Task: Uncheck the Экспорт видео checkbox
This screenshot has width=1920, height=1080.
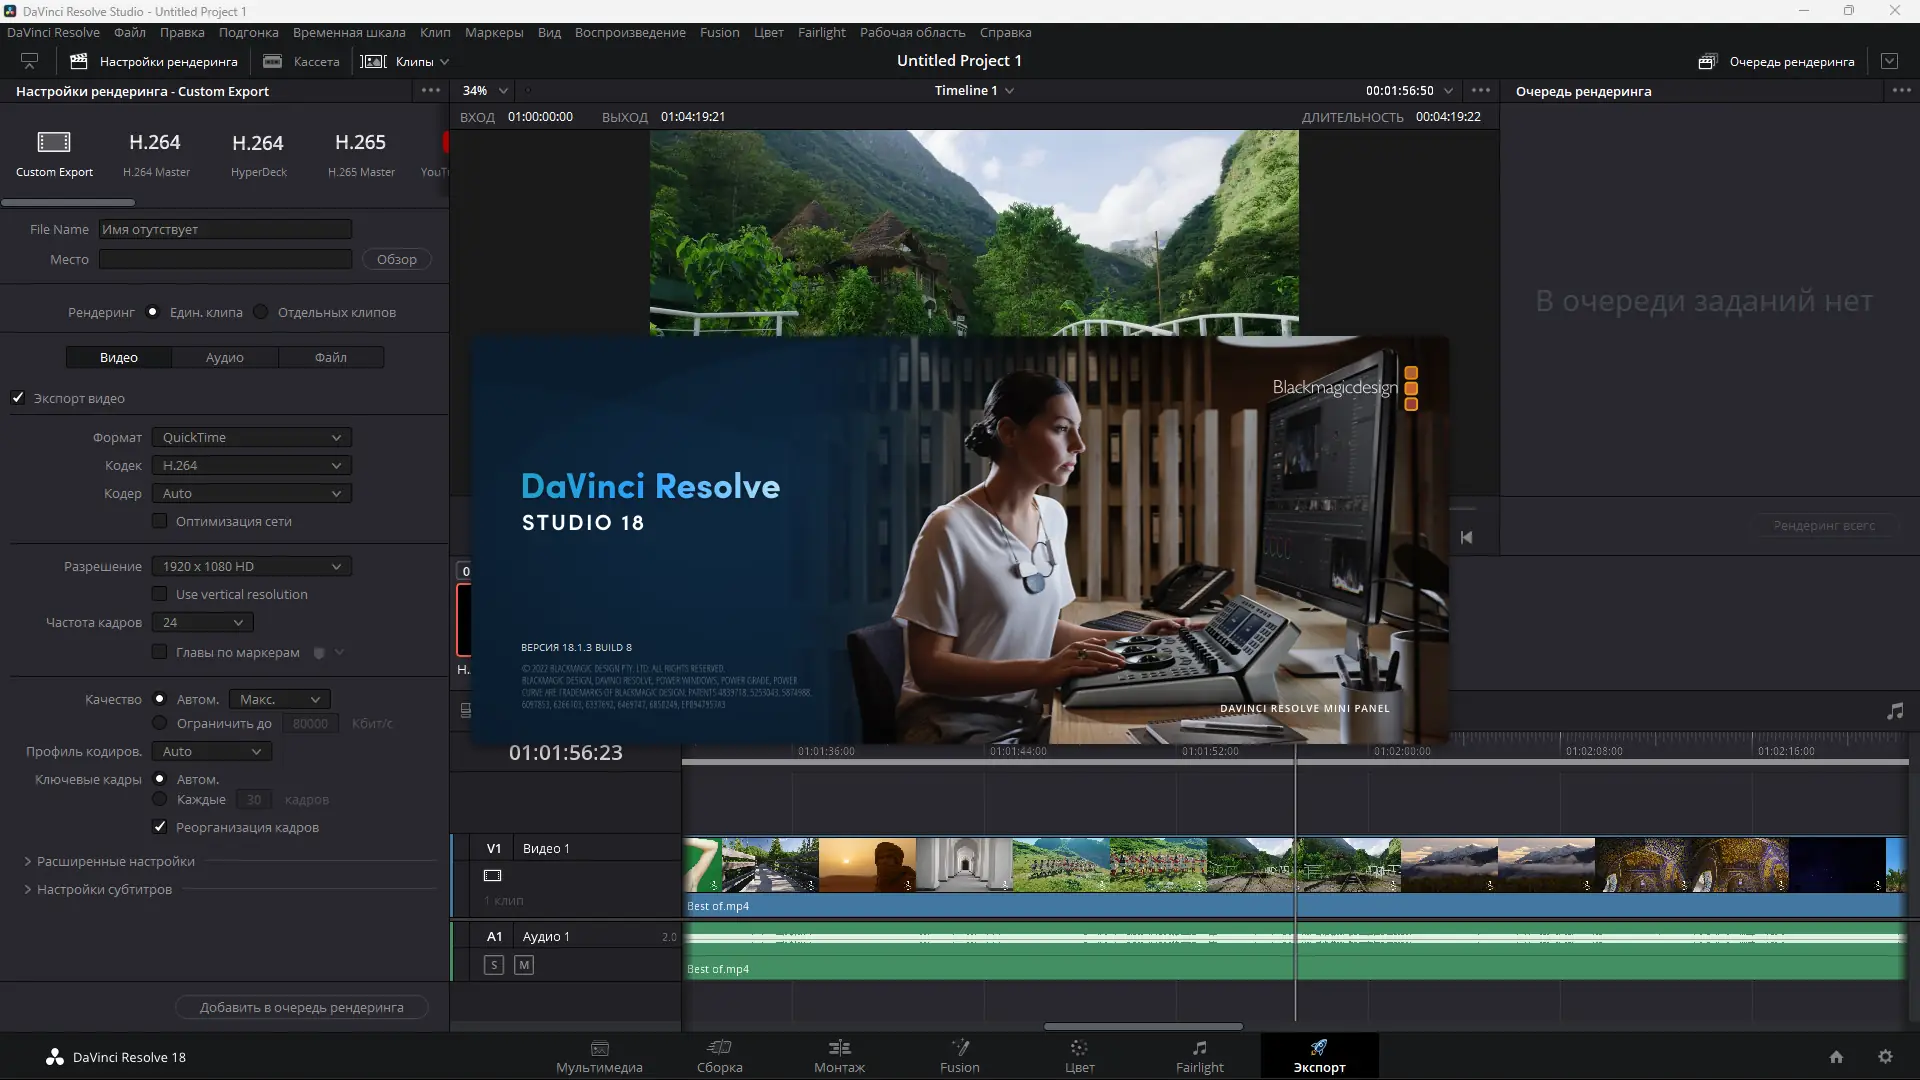Action: pos(18,398)
